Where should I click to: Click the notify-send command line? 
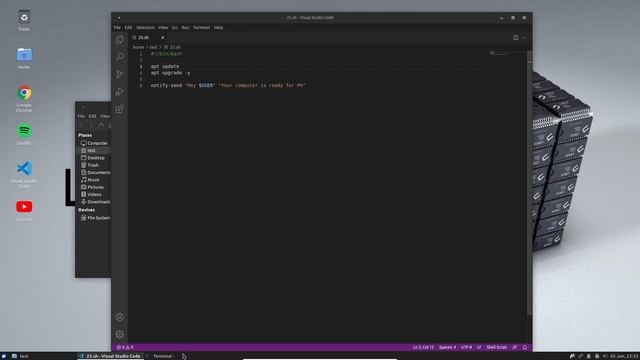228,86
